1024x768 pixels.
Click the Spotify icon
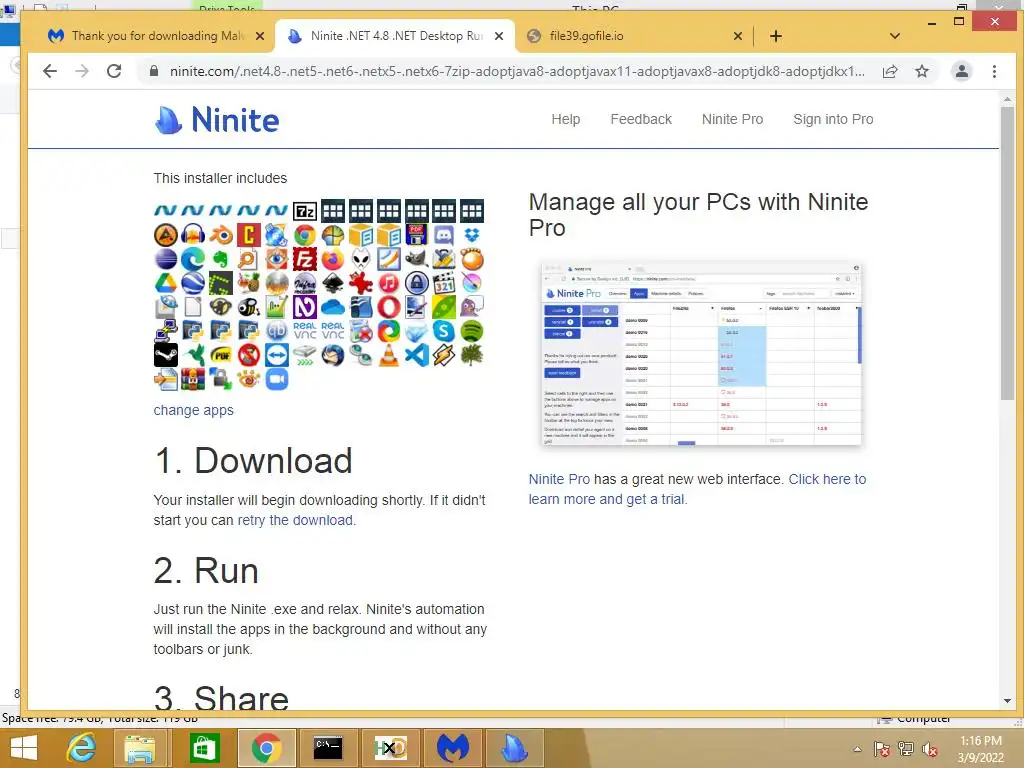tap(472, 331)
